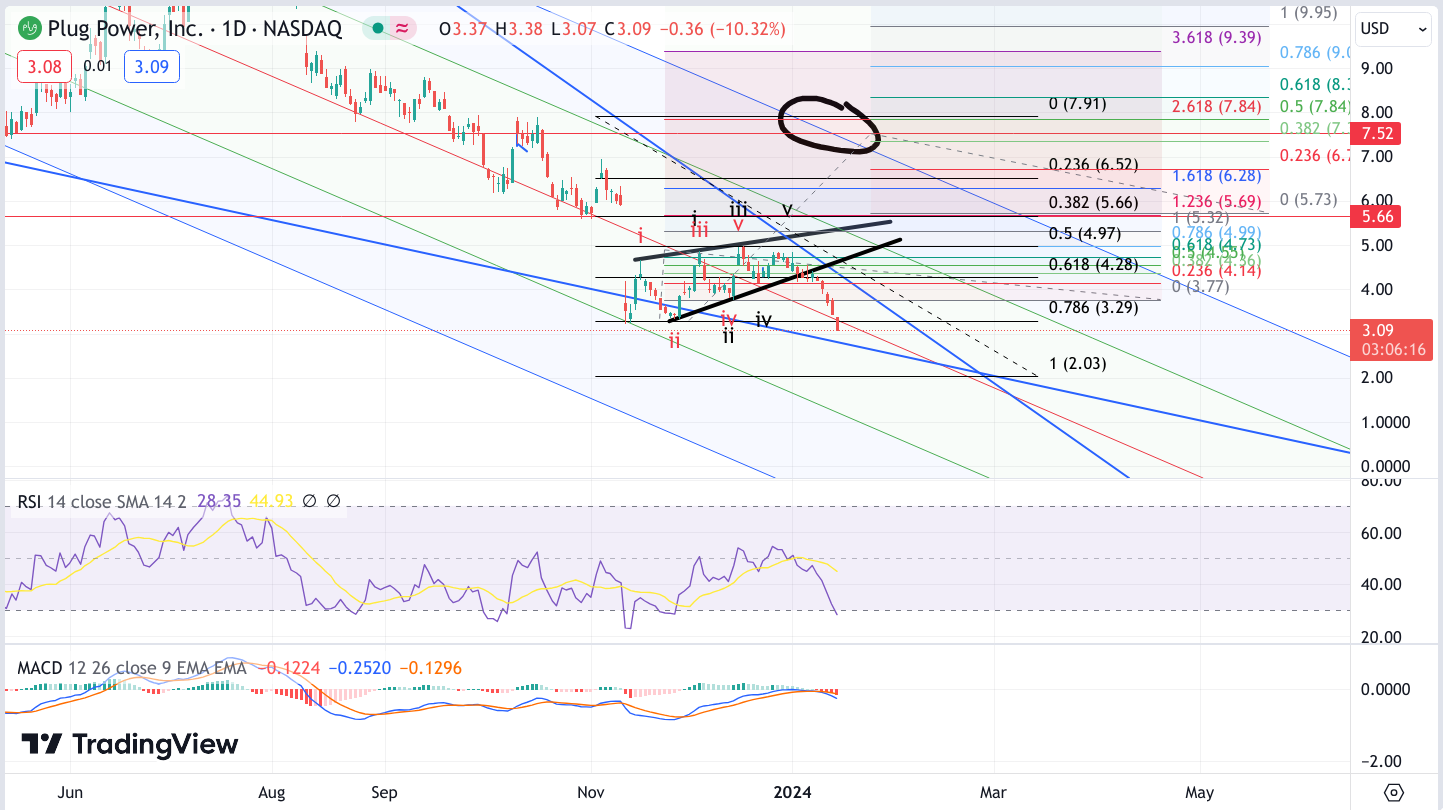Image resolution: width=1443 pixels, height=810 pixels.
Task: Click the 9.00 price scale value
Action: point(1377,68)
